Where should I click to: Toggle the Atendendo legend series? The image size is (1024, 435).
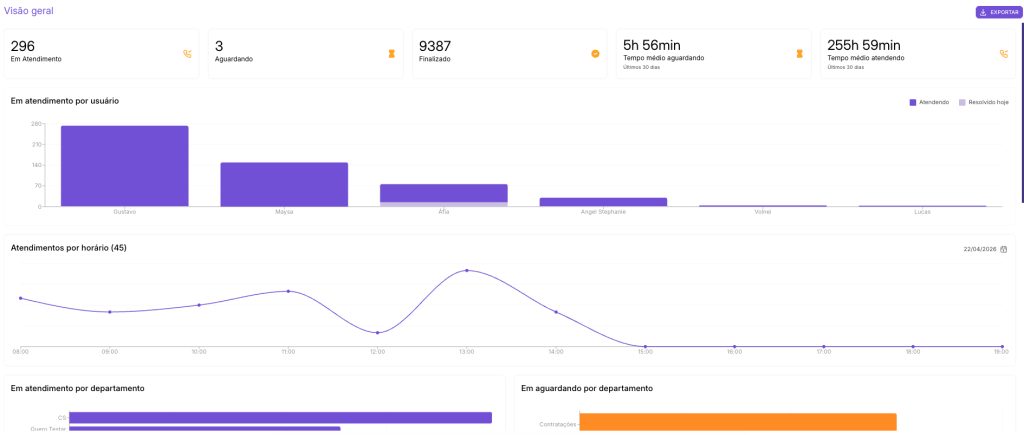coord(928,102)
